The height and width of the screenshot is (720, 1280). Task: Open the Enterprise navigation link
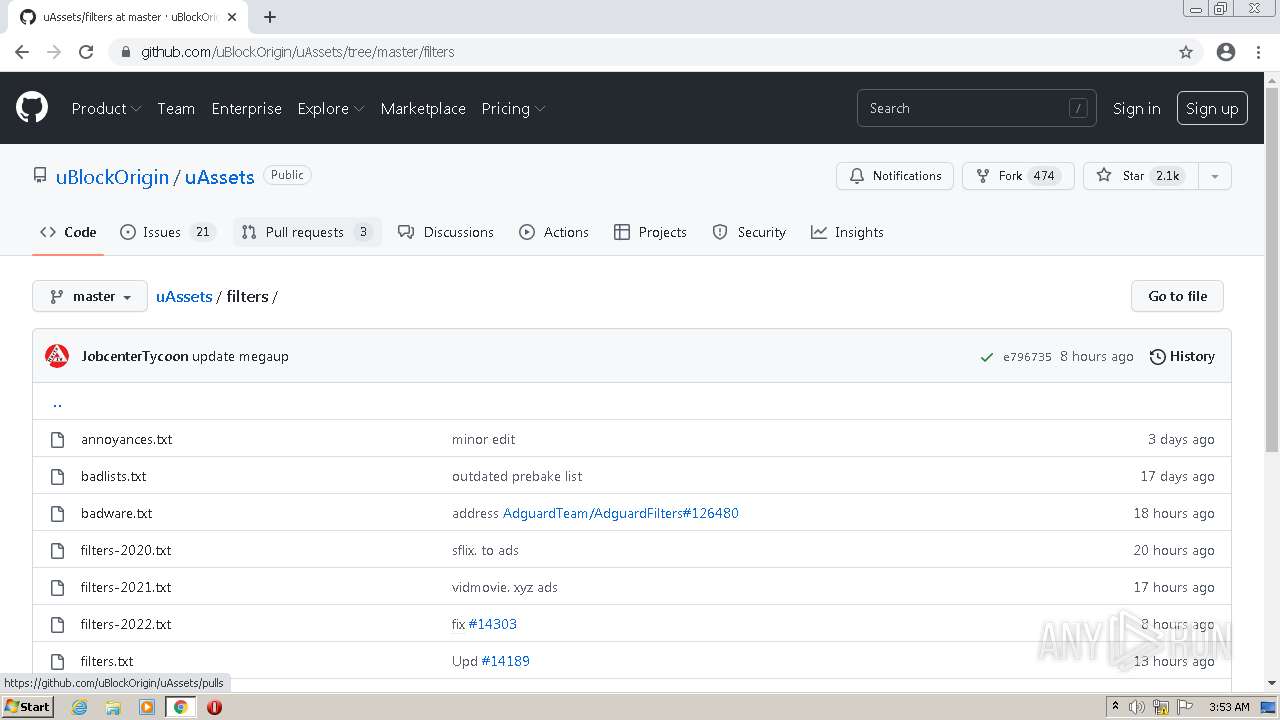[246, 108]
